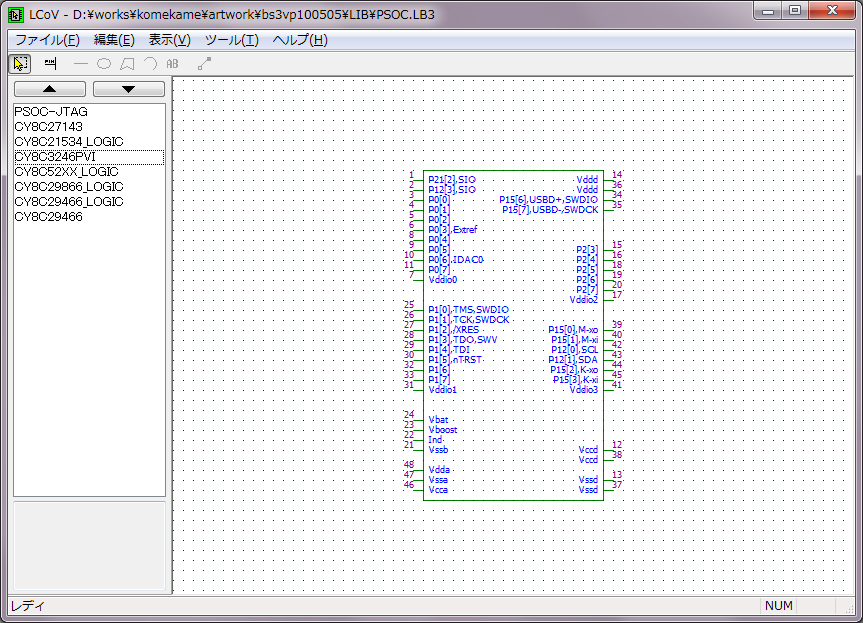863x623 pixels.
Task: Click the P0[6],IDAC0 pin label
Action: point(456,260)
